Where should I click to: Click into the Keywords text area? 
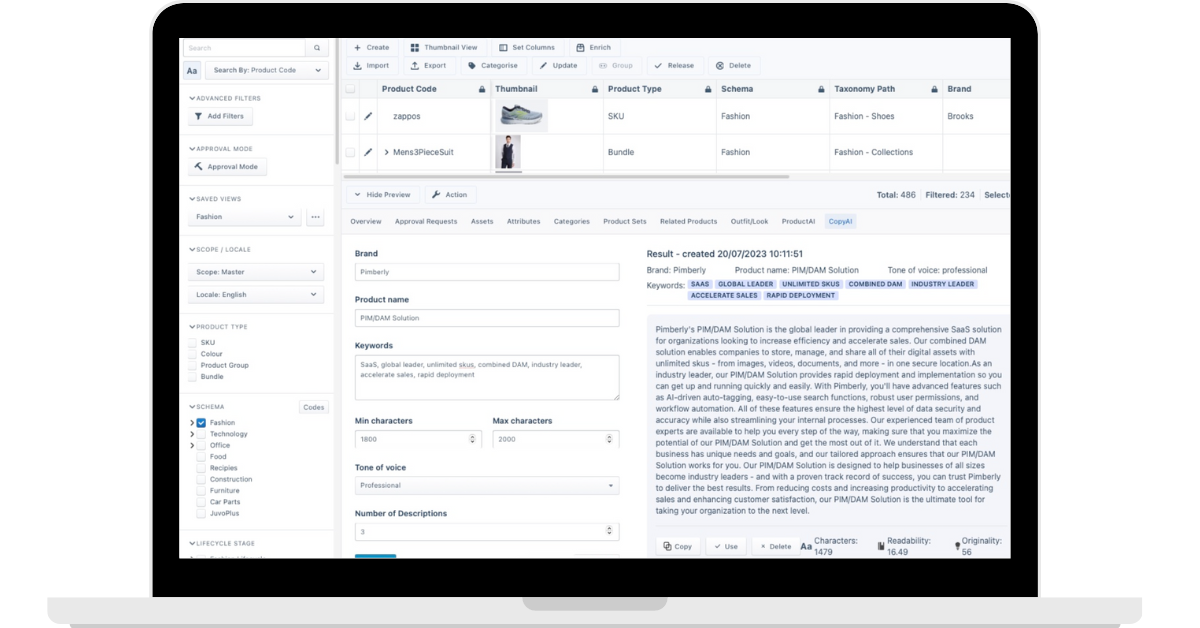[x=487, y=378]
